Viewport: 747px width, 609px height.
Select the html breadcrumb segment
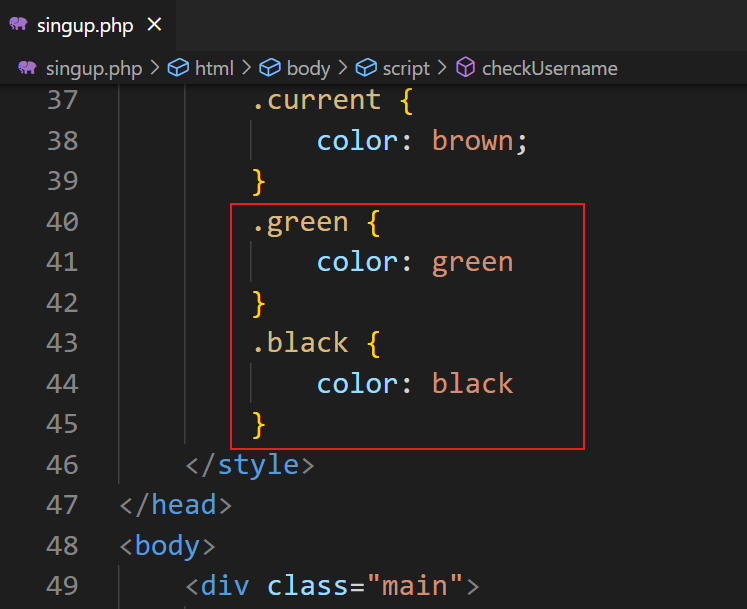214,68
